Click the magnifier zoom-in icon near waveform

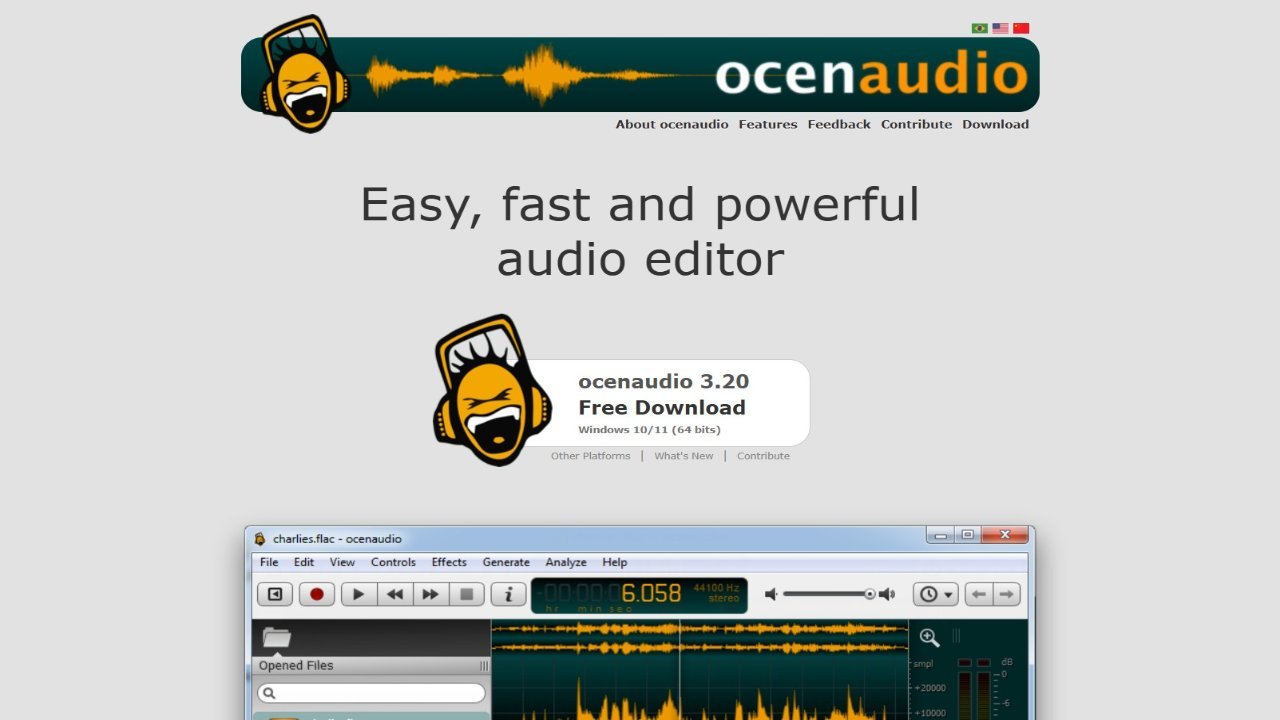pyautogui.click(x=929, y=637)
